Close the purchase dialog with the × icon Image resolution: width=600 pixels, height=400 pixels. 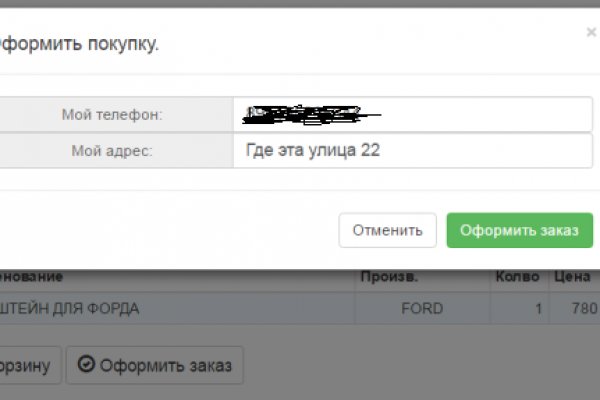pos(590,32)
